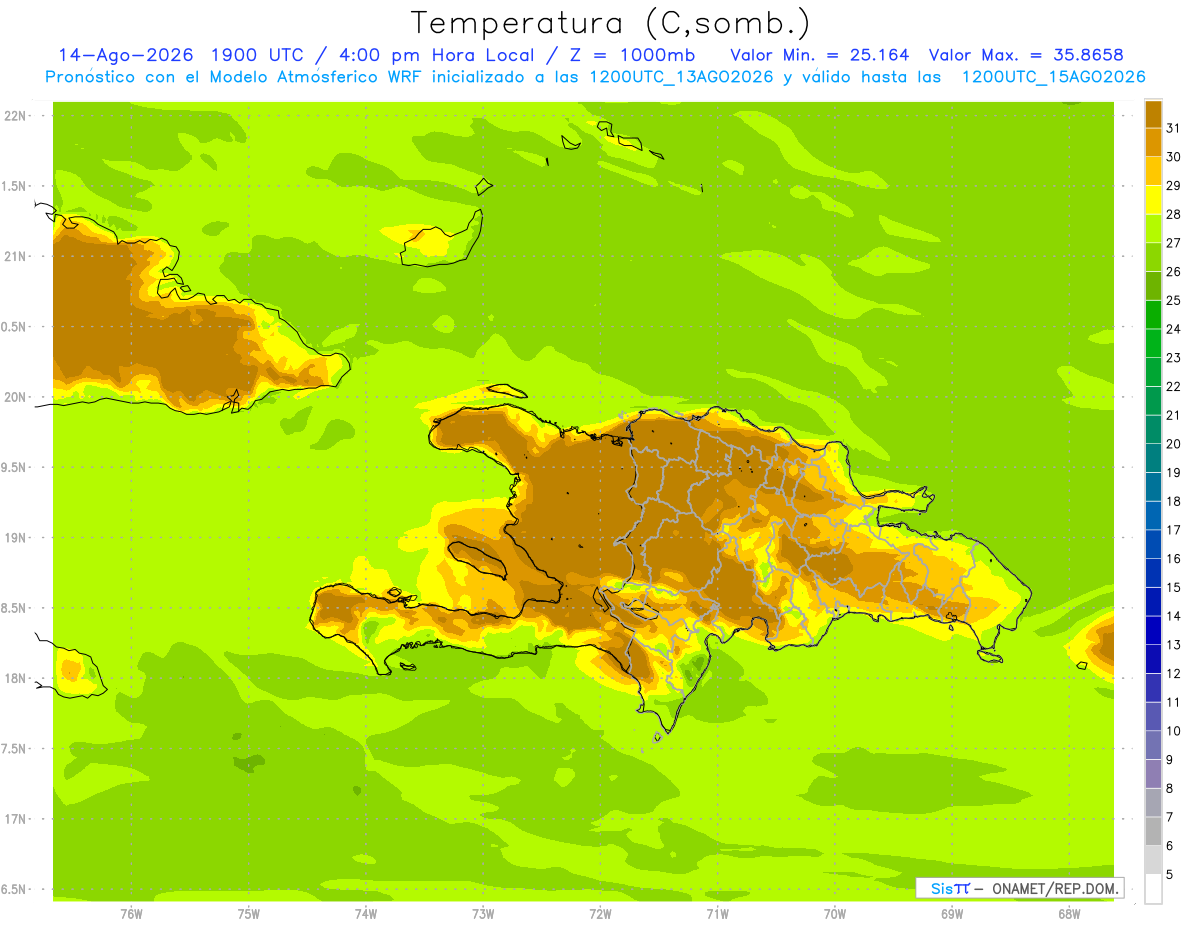Click the 72W longitude axis label
This screenshot has width=1200, height=927.
point(600,914)
